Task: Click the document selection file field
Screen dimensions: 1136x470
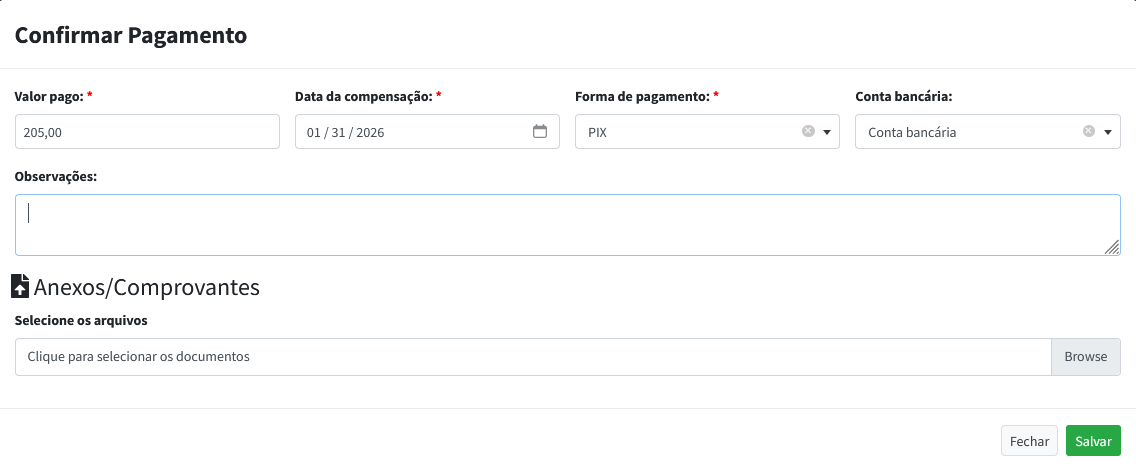Action: pos(532,357)
